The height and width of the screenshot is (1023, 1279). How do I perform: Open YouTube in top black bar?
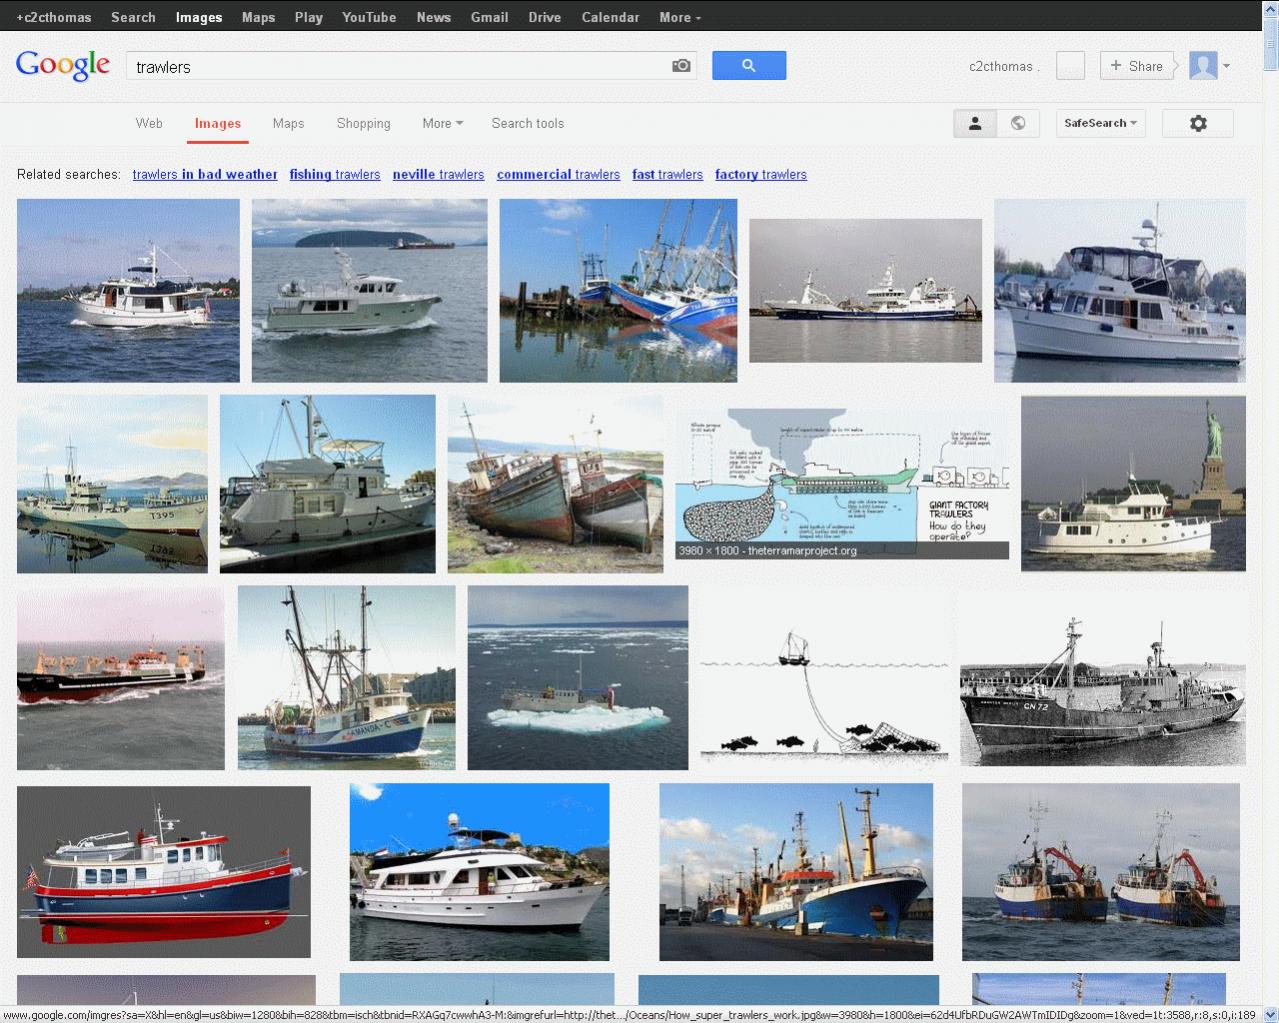(x=369, y=17)
